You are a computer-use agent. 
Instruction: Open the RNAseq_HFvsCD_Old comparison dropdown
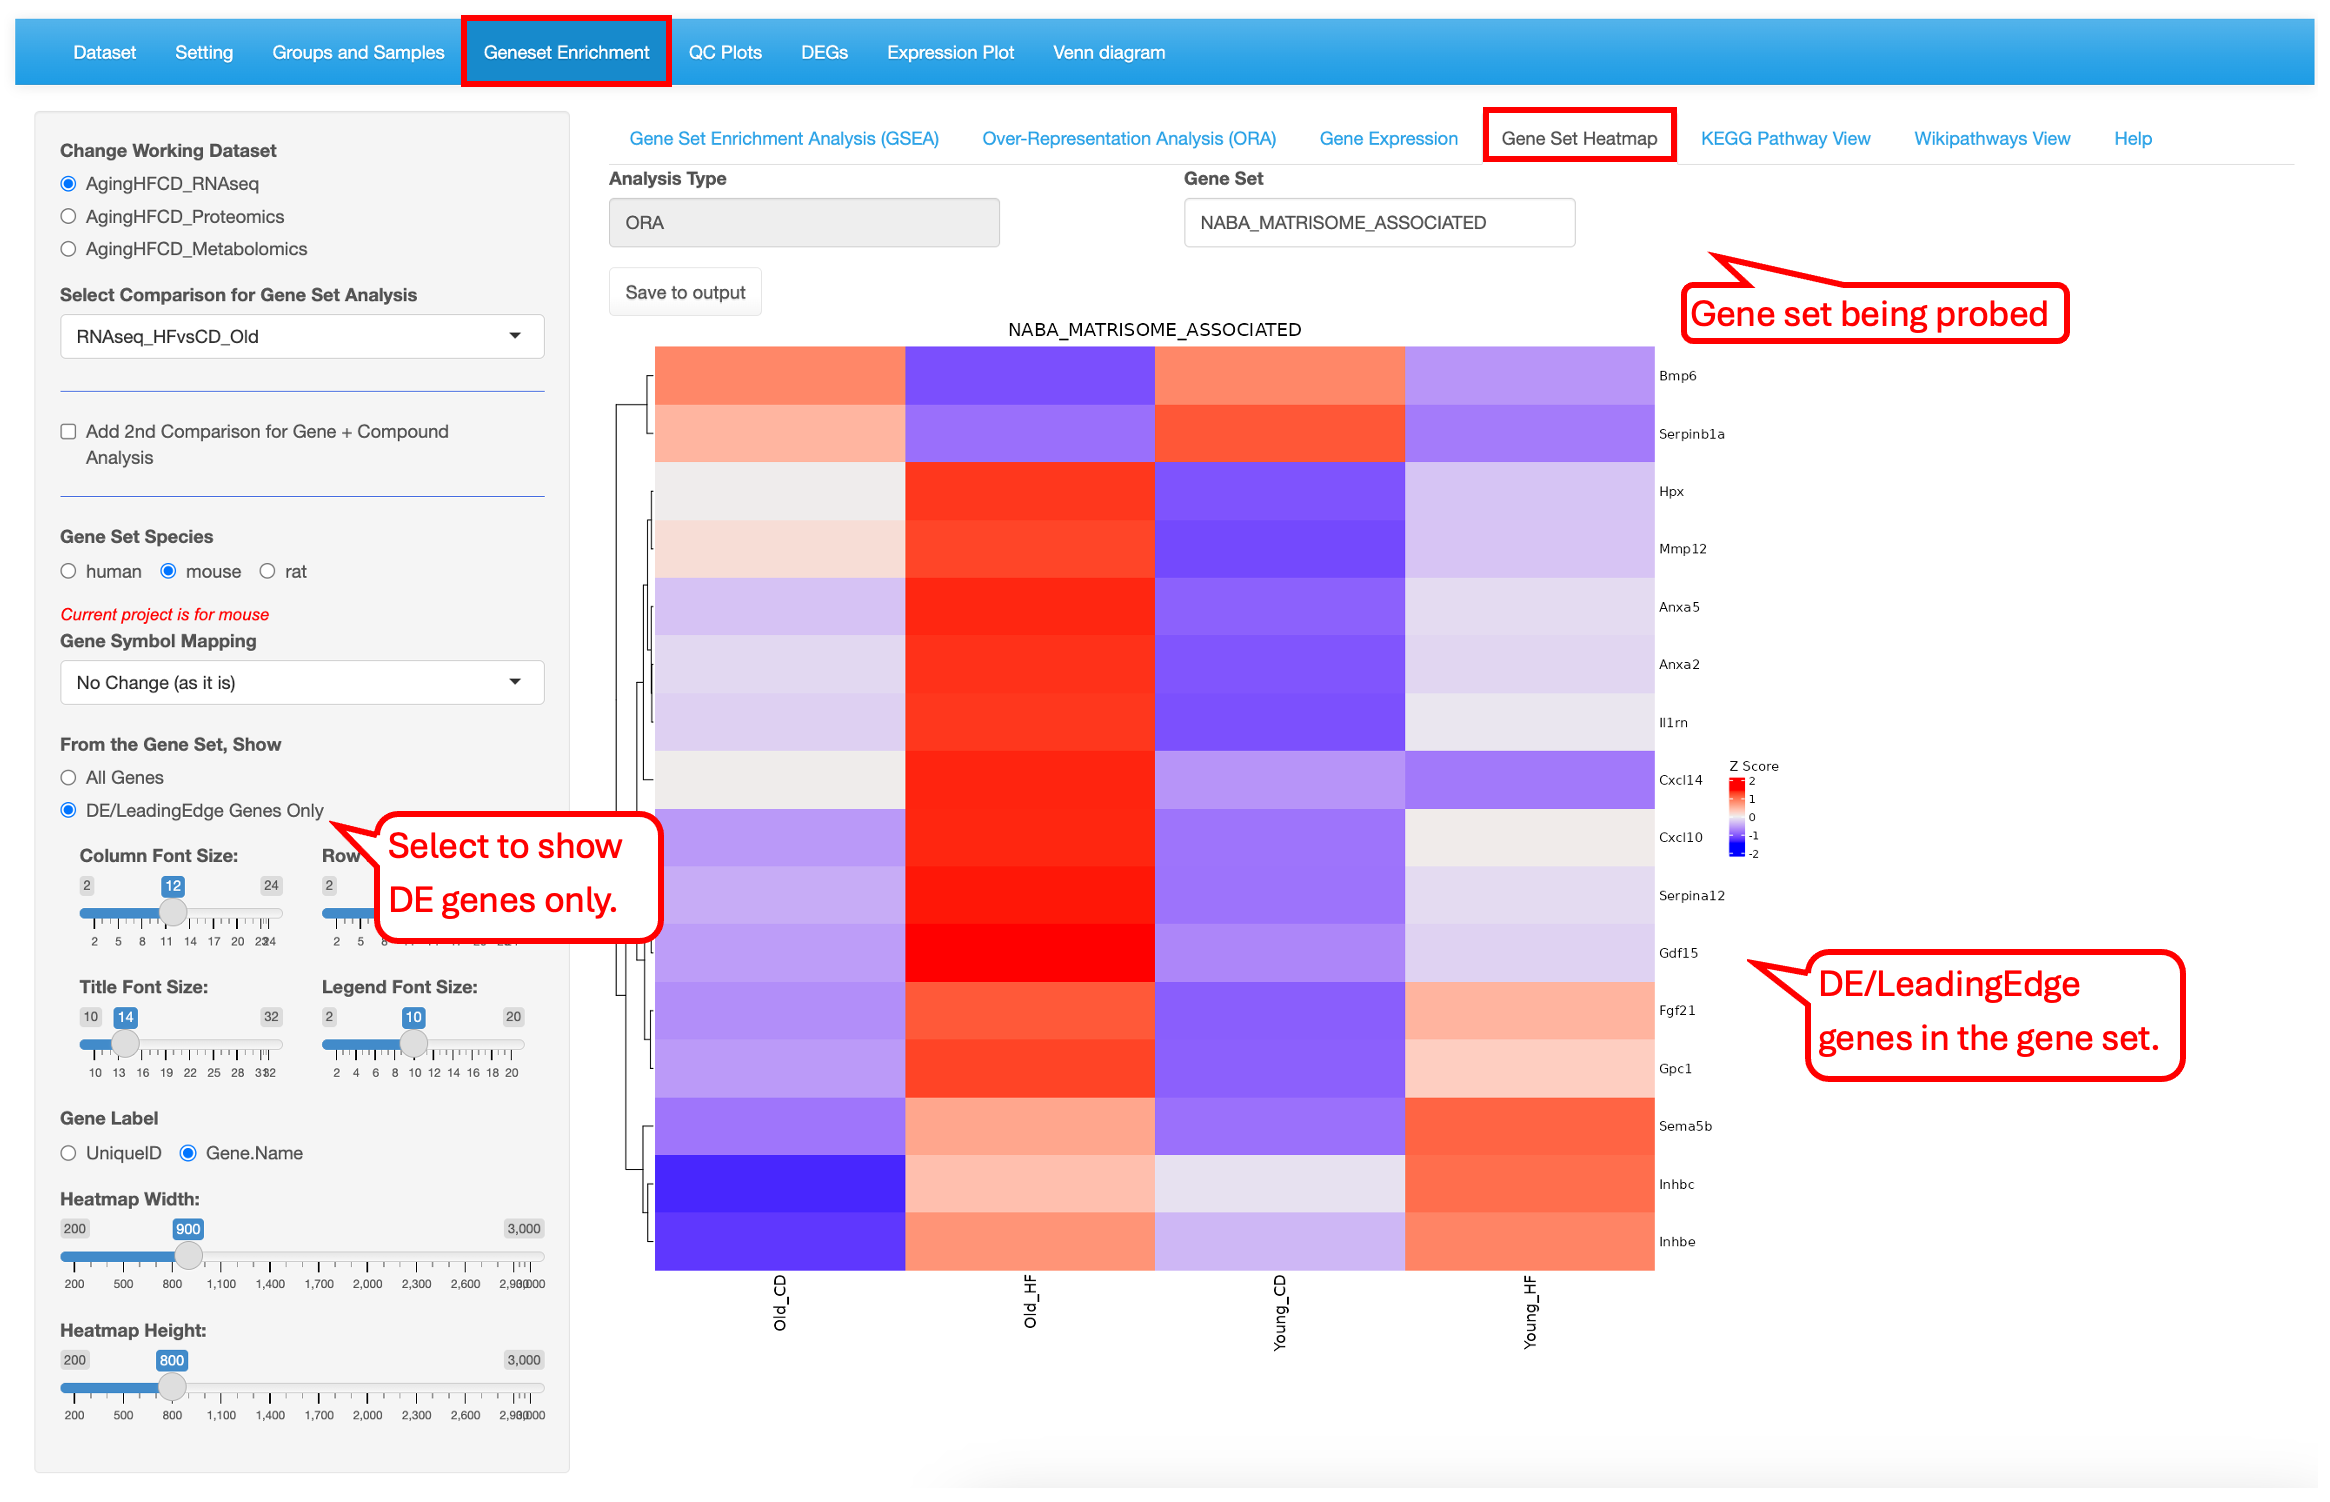pos(302,337)
